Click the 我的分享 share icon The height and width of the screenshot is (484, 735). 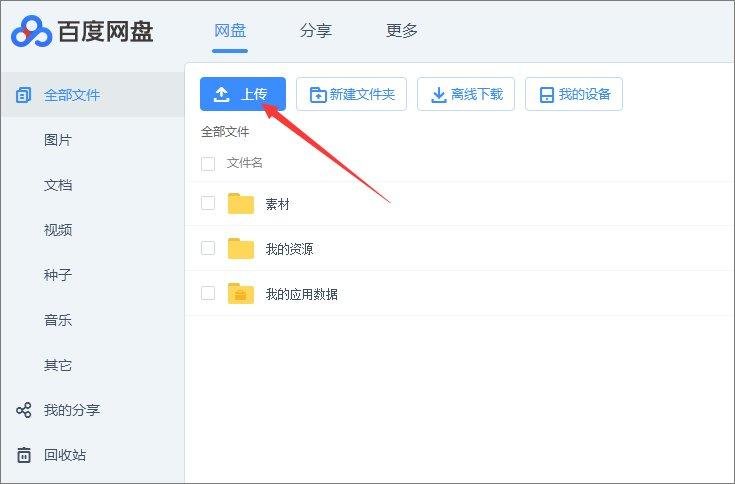24,410
